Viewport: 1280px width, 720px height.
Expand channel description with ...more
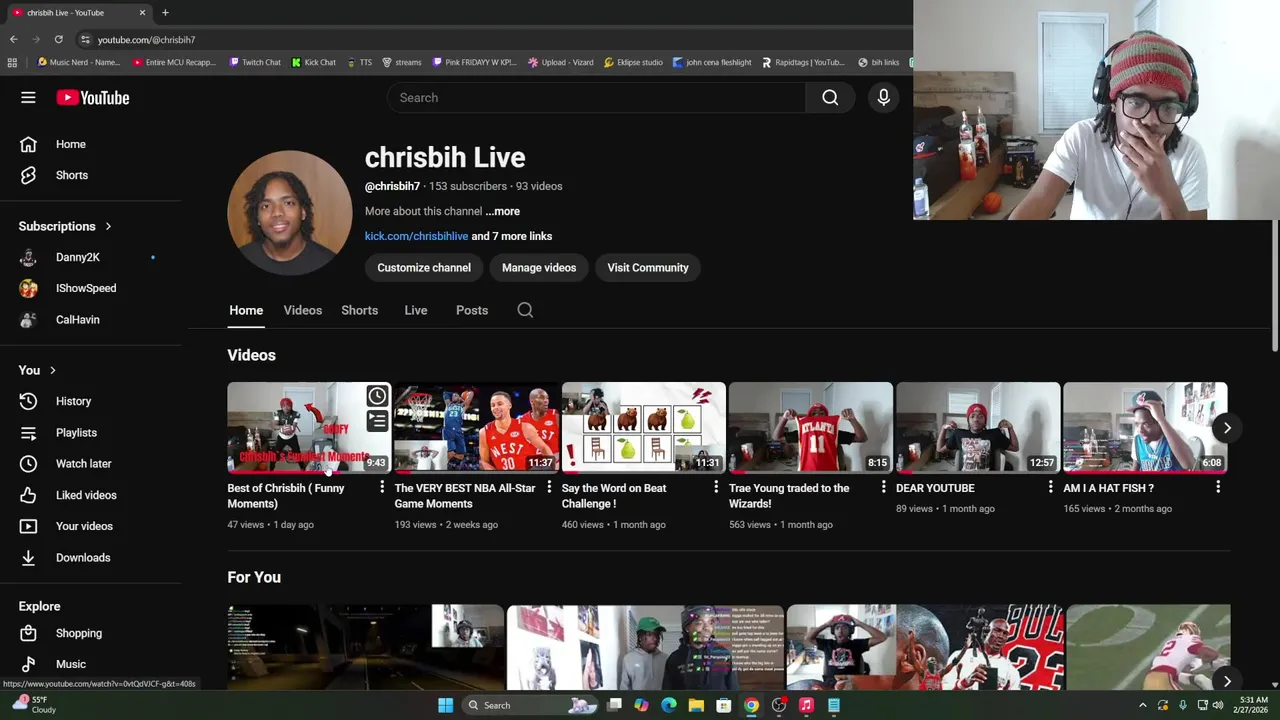(x=503, y=211)
